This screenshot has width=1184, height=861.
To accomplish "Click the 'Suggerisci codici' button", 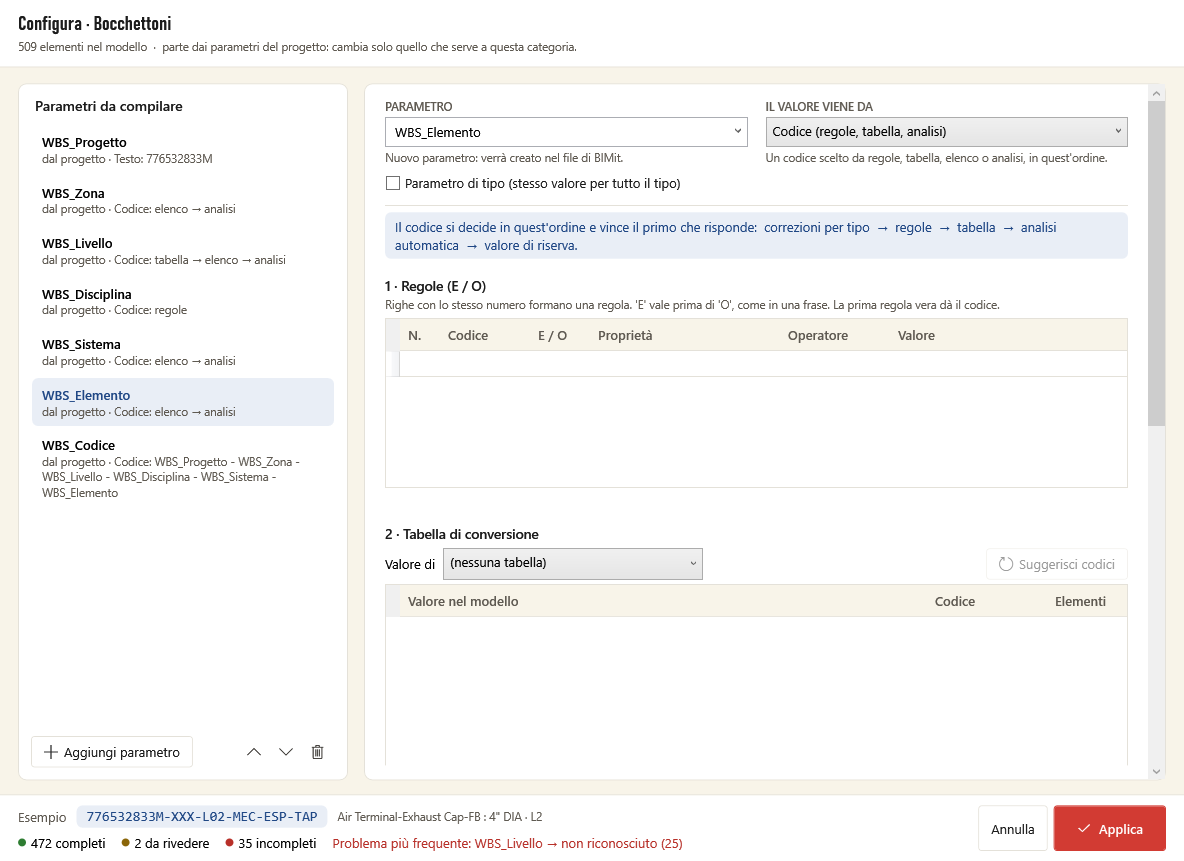I will (1056, 564).
